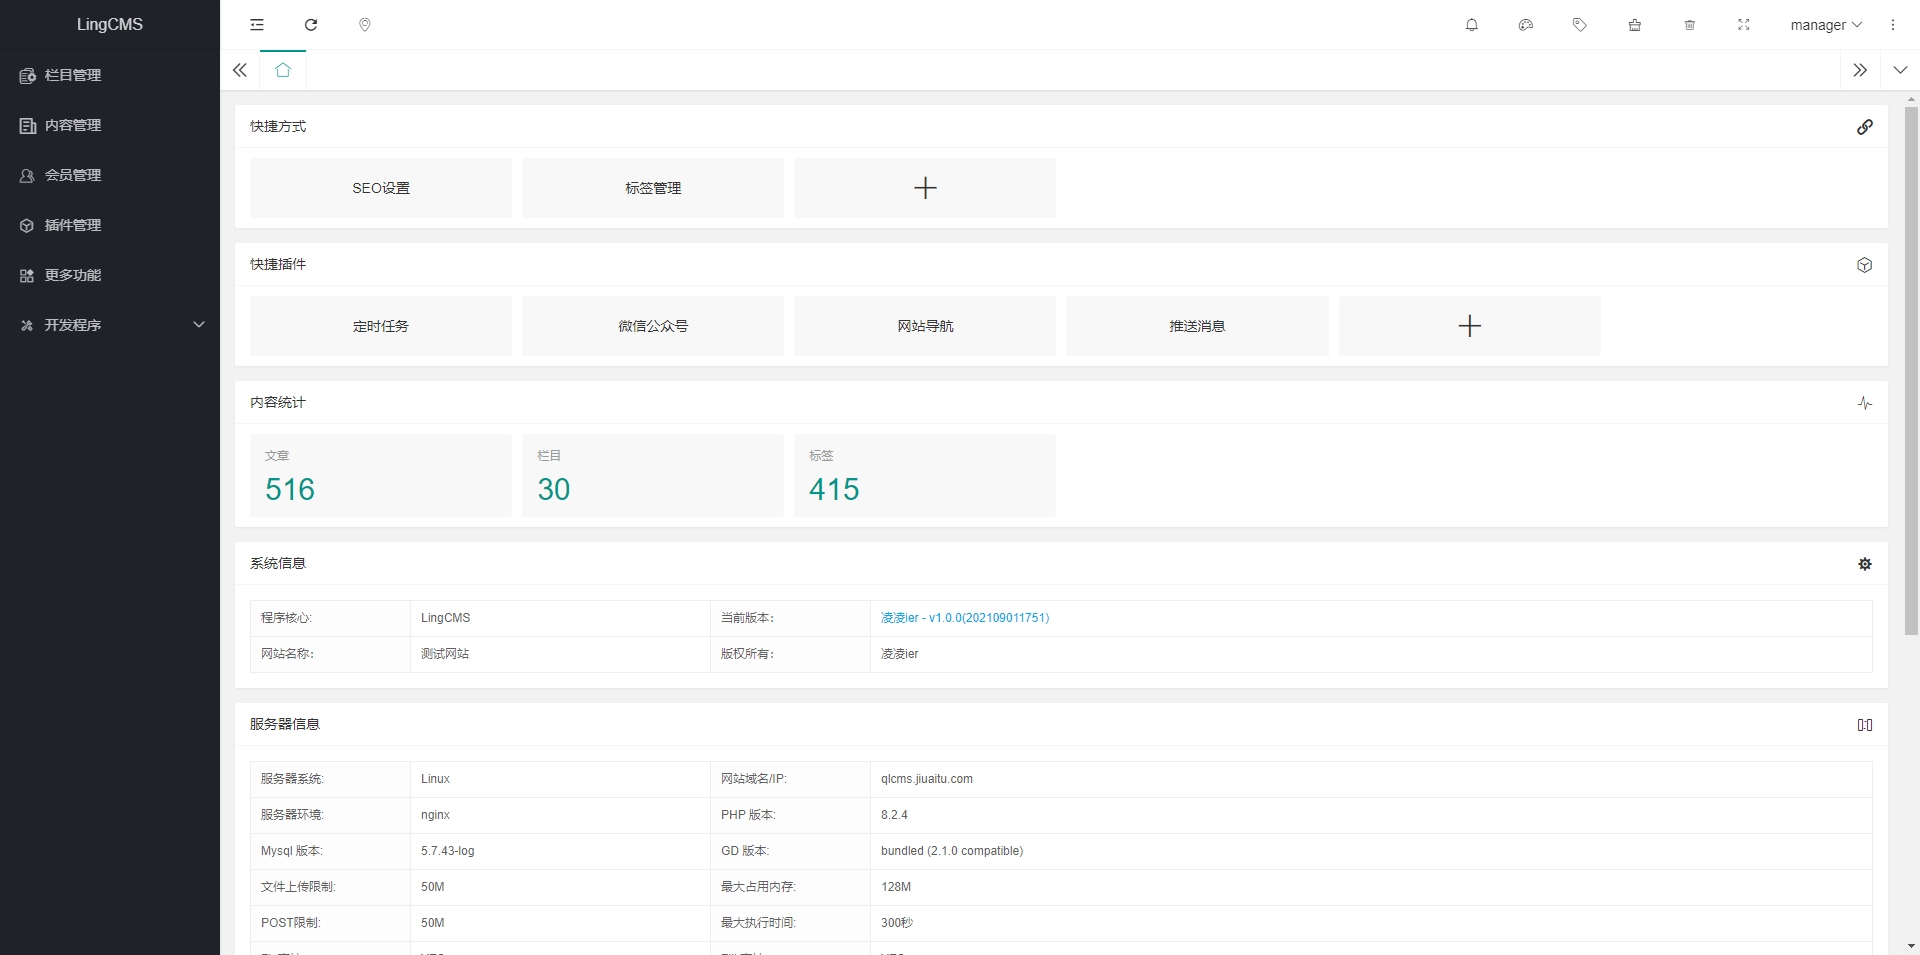
Task: Click the page vertical scrollbar thumb
Action: point(1911,370)
